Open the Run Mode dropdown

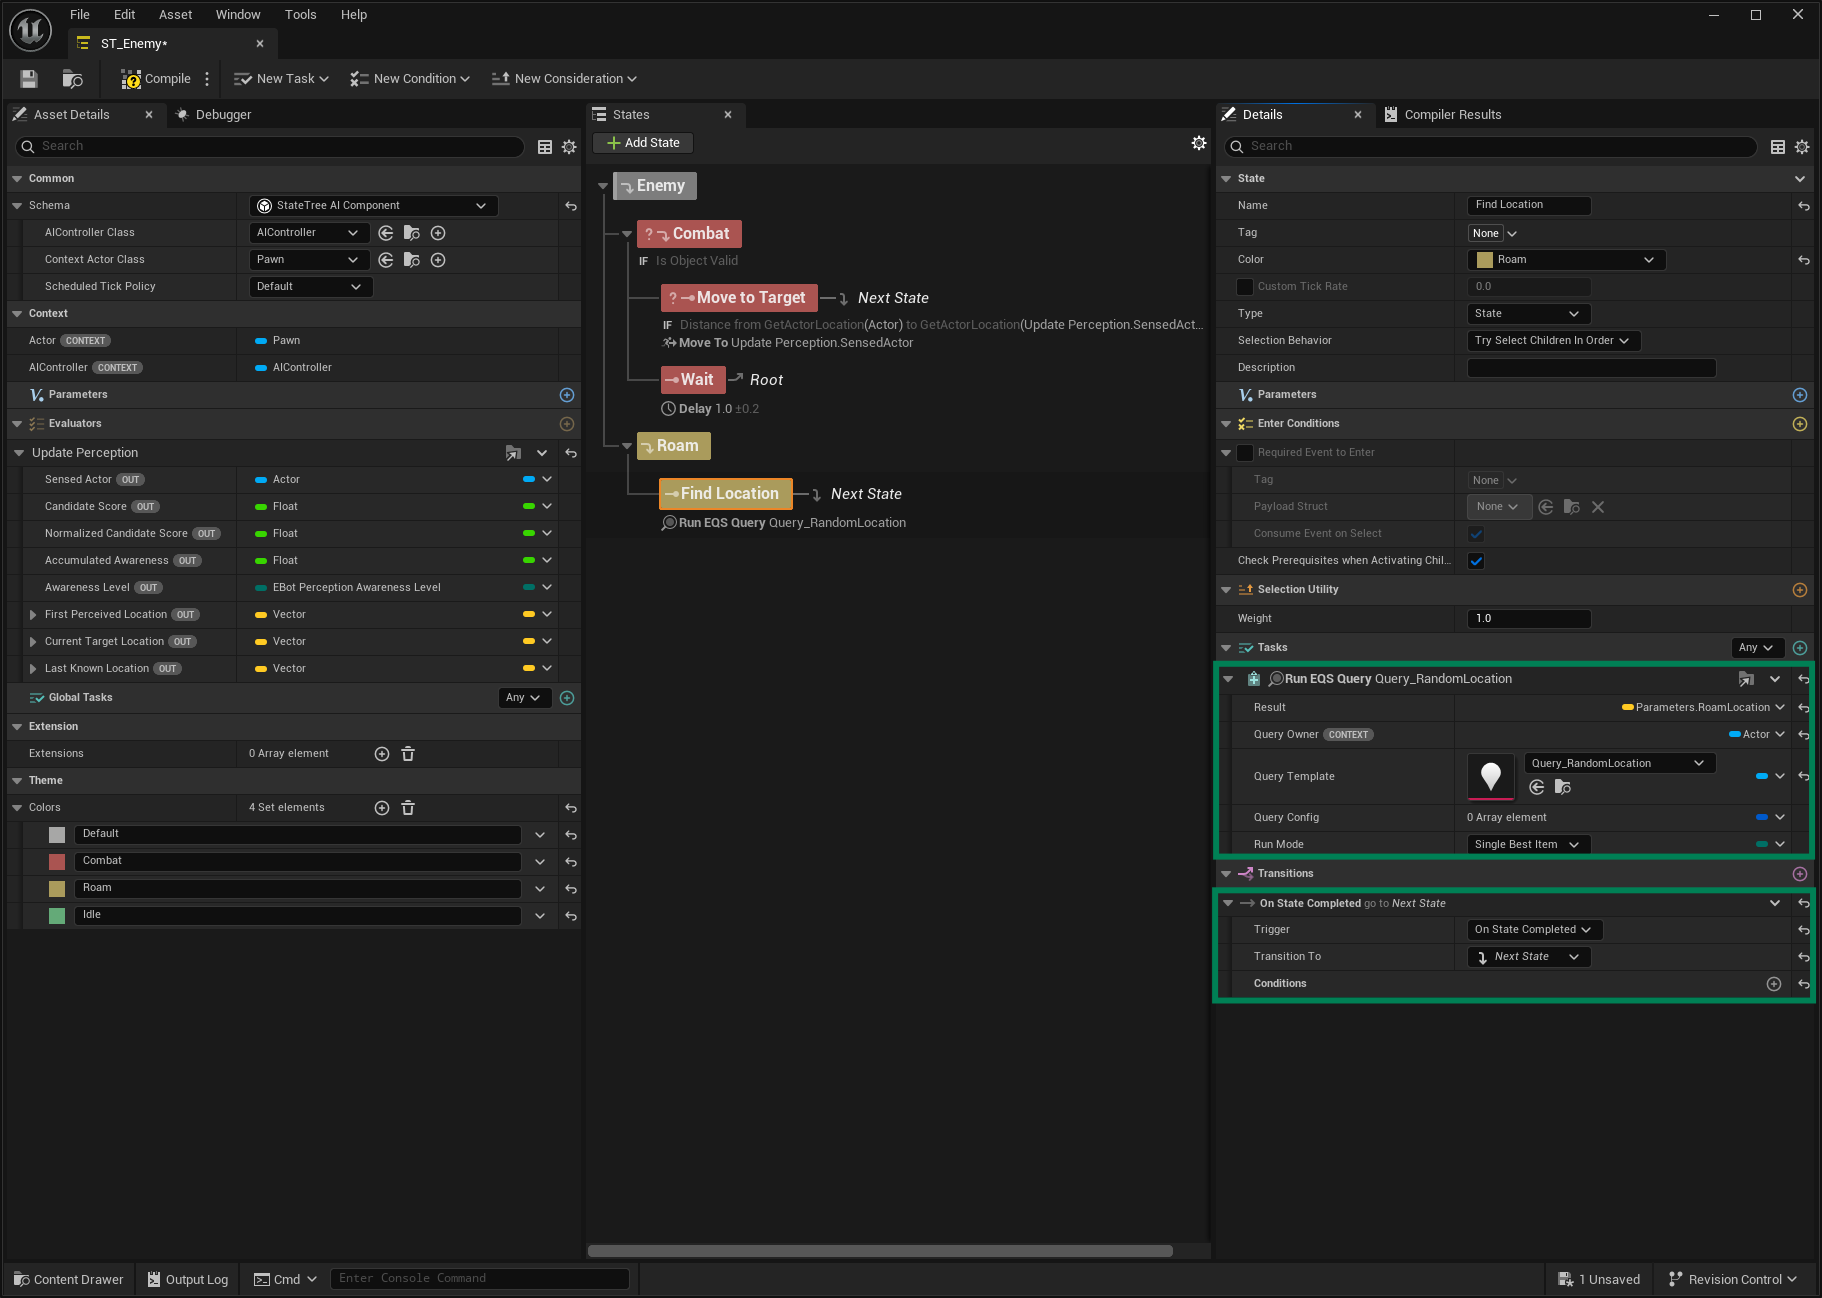pyautogui.click(x=1526, y=845)
